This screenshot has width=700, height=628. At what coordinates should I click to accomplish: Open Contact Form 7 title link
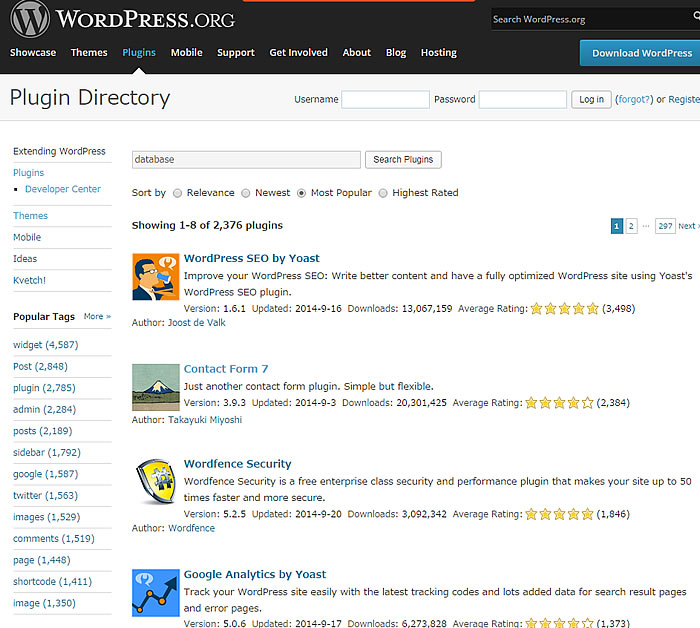pyautogui.click(x=226, y=369)
